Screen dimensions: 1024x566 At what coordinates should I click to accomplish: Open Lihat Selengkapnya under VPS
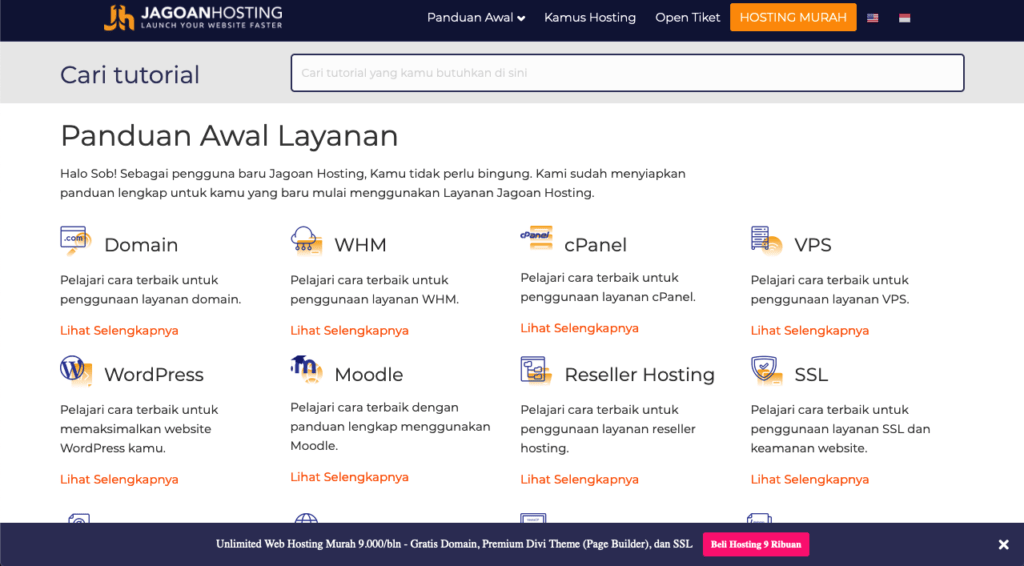[x=810, y=330]
